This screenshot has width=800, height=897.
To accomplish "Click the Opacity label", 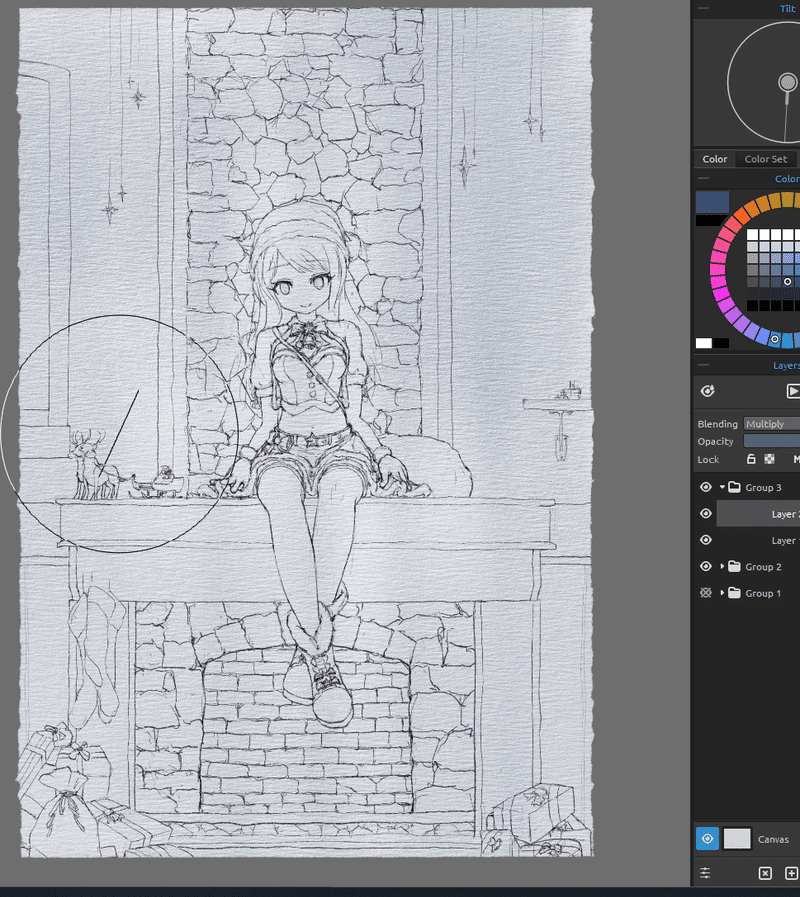I will [715, 441].
